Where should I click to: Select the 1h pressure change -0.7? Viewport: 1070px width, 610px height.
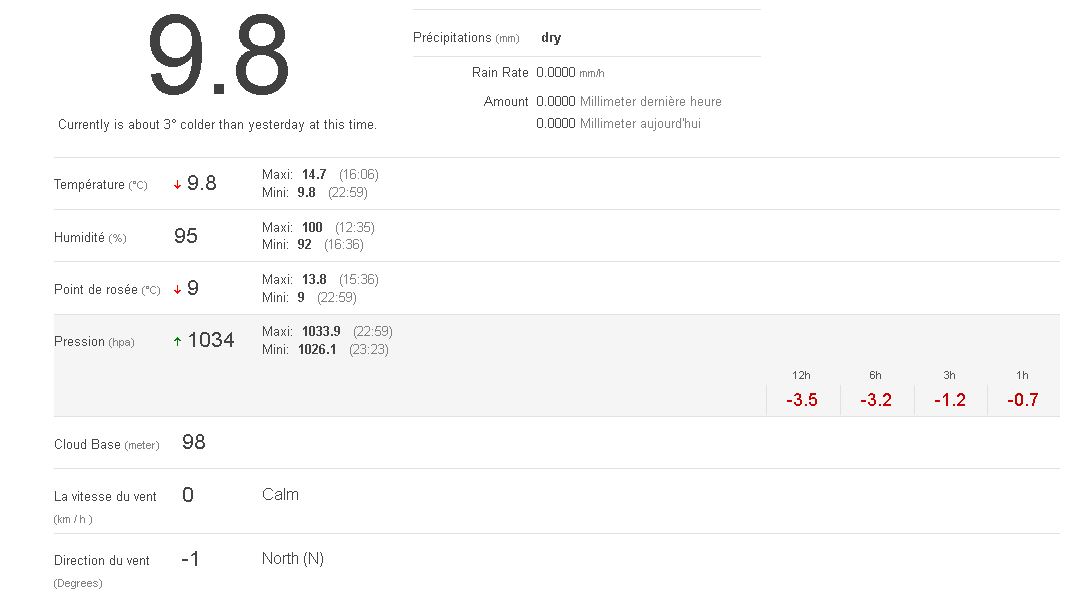pos(1023,400)
